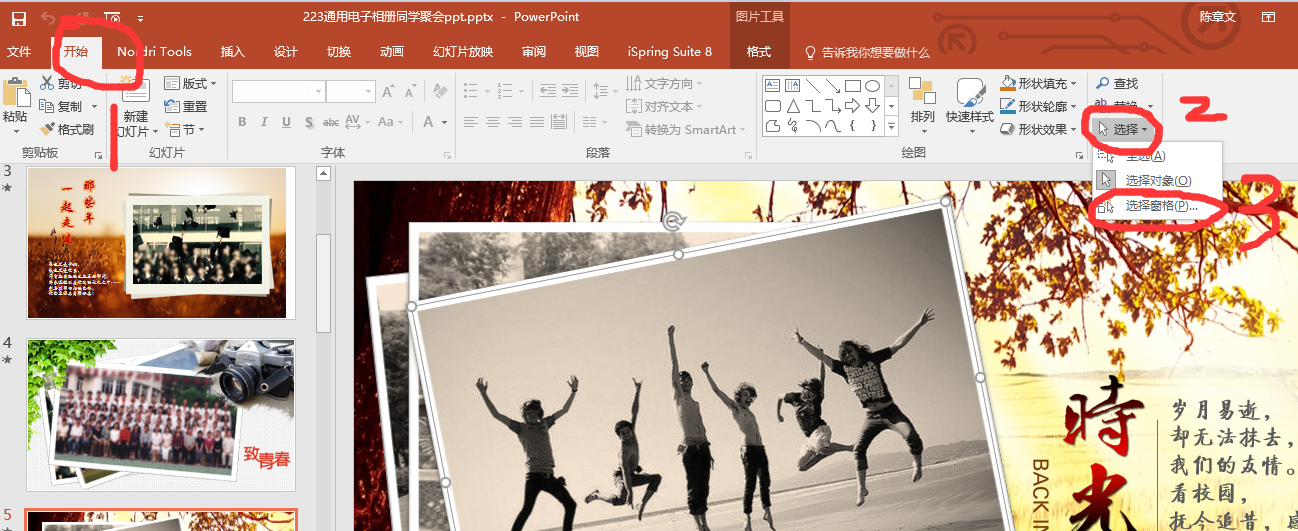Switch to the Design (设计) tab
Image resolution: width=1298 pixels, height=531 pixels.
[286, 52]
